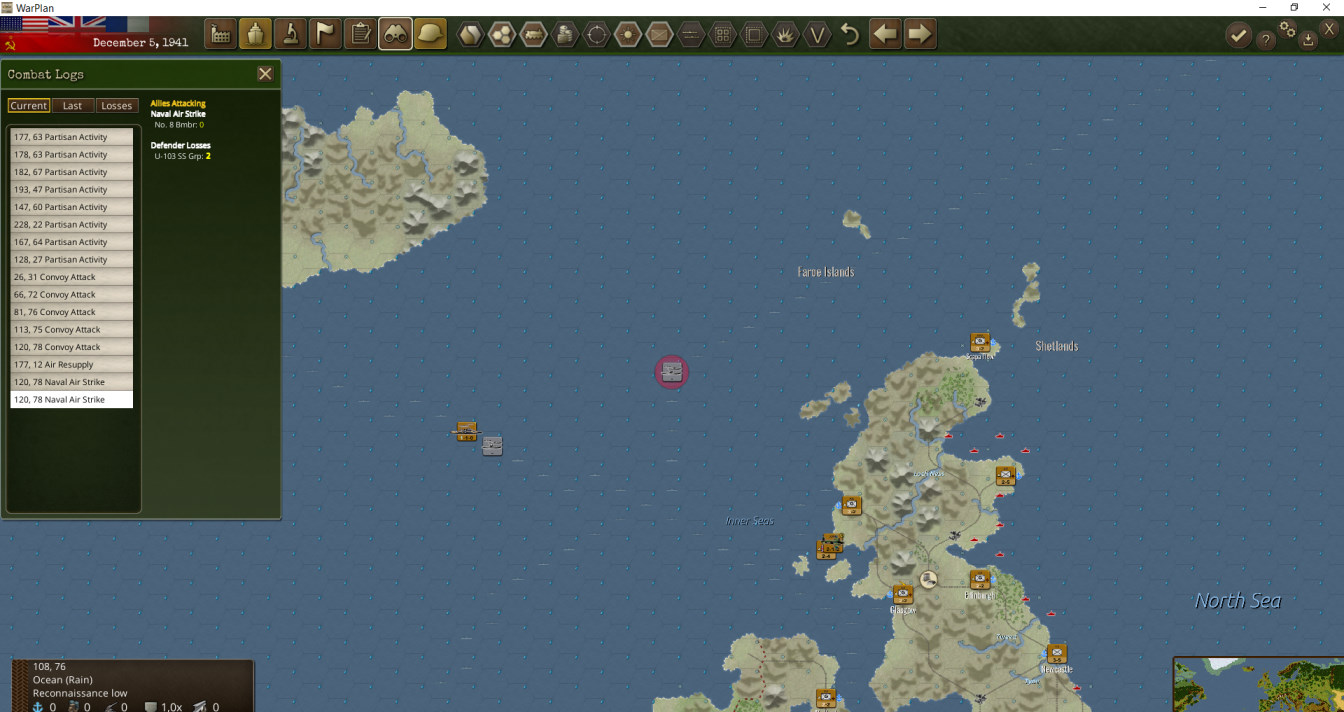Select log entry 177, 63 Partisan Activity

71,137
